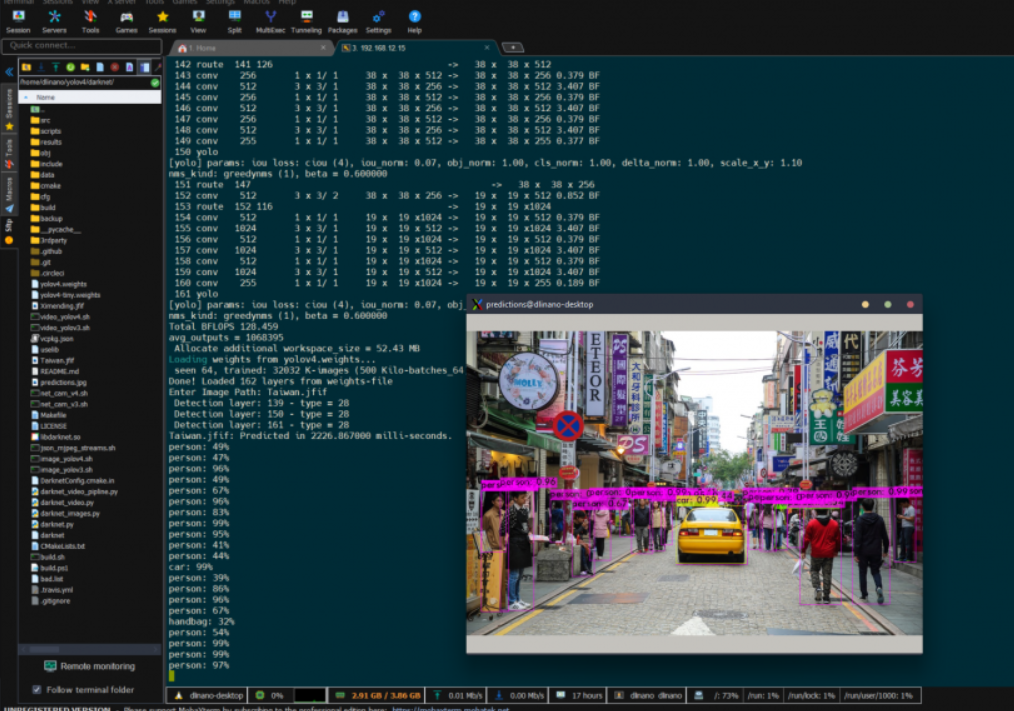Click the SFTP download arrow icon
This screenshot has height=711, width=1014.
click(41, 67)
